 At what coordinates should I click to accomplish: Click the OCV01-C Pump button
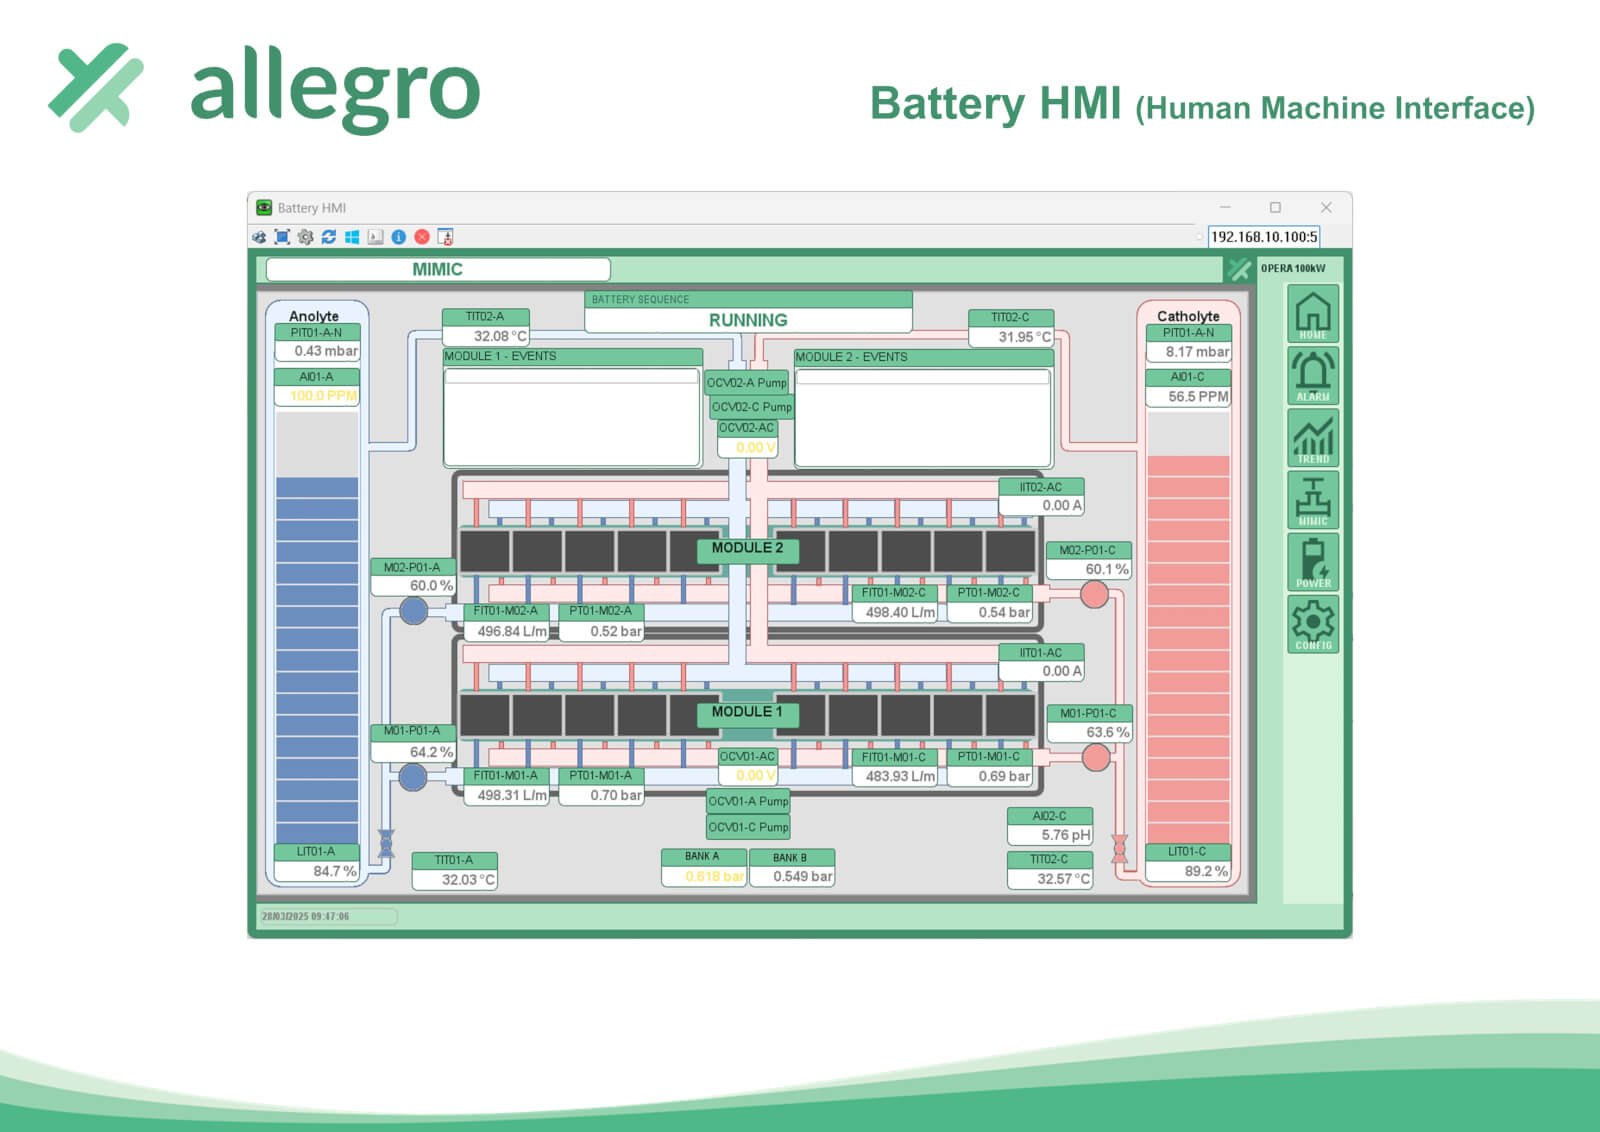pyautogui.click(x=748, y=827)
